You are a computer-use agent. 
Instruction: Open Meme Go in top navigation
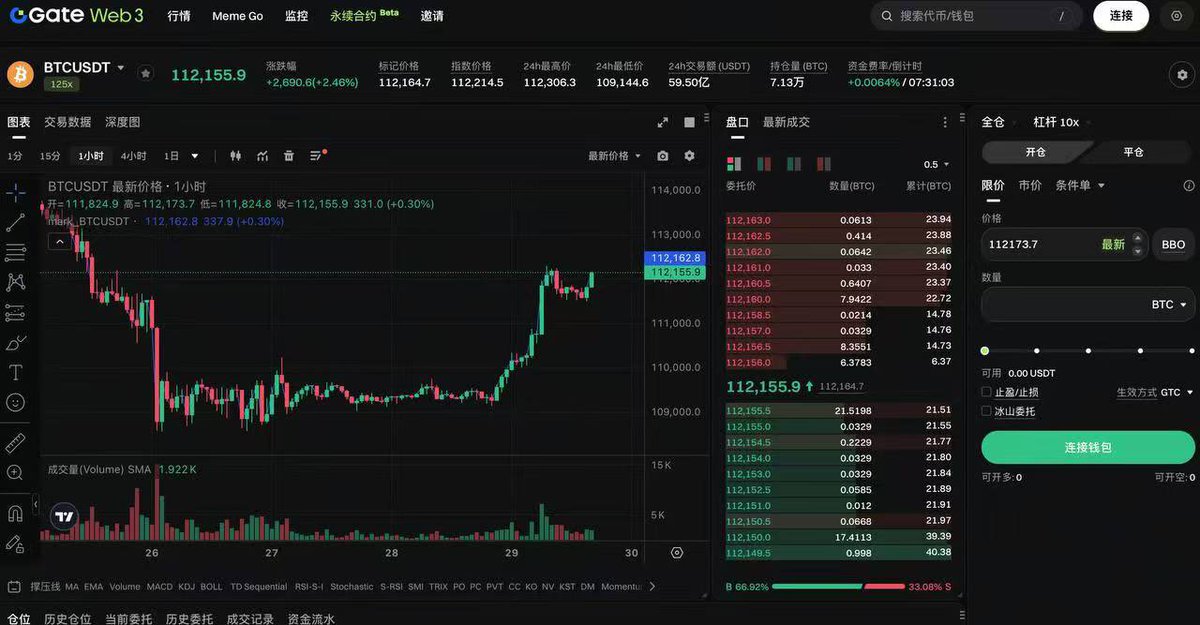coord(237,16)
